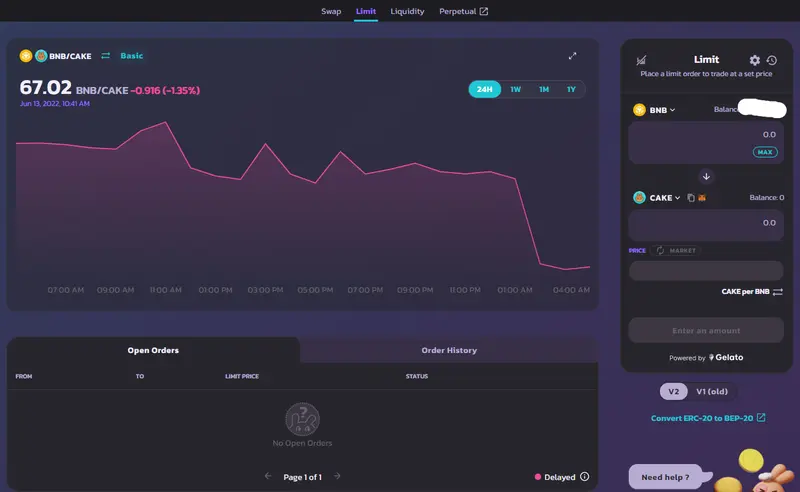Expand the price chart to fullscreen
The height and width of the screenshot is (492, 800).
click(572, 56)
